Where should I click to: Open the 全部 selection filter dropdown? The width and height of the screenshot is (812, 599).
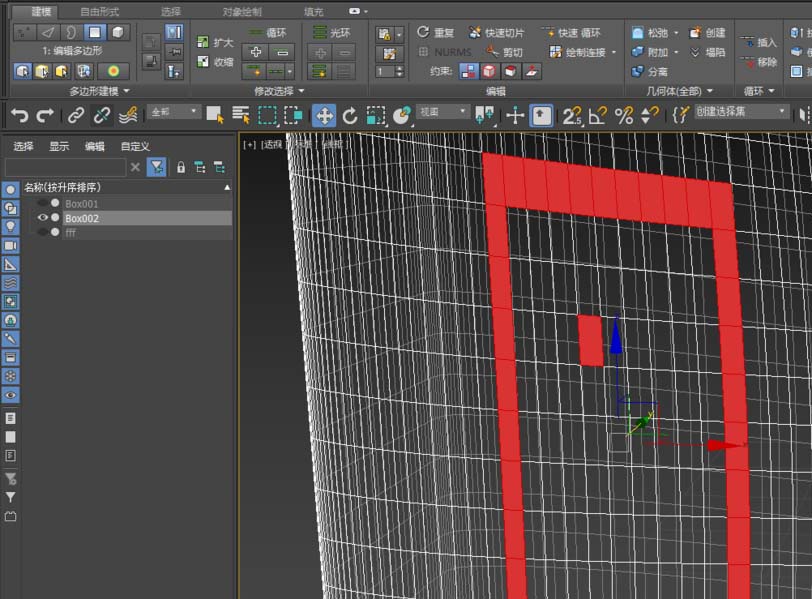click(172, 113)
